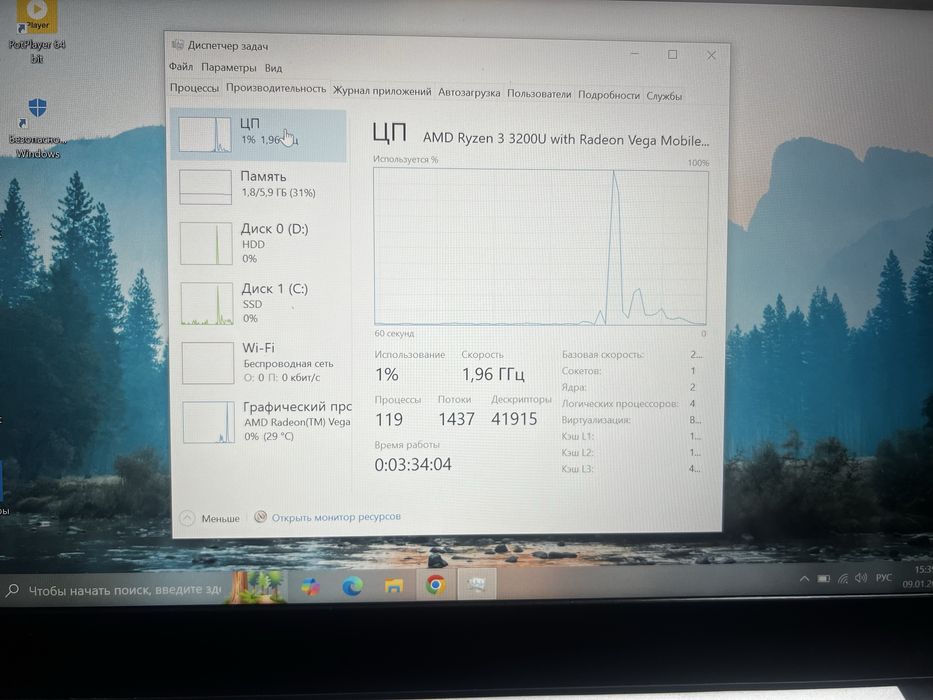
Task: Open the Подробности tab
Action: coord(609,95)
